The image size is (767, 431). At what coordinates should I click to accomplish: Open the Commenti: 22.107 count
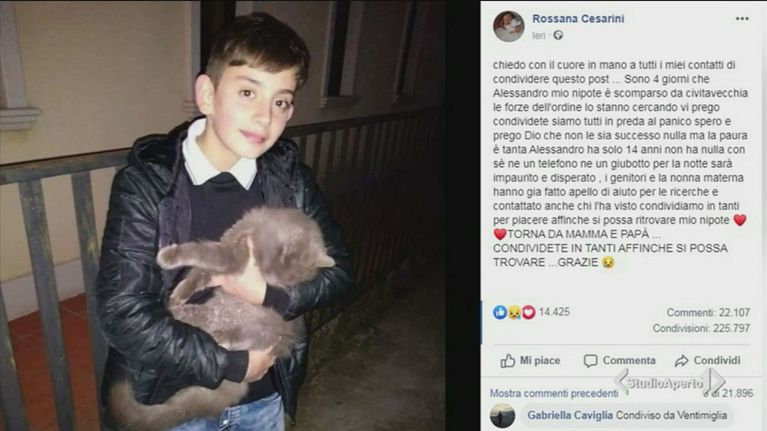click(708, 312)
